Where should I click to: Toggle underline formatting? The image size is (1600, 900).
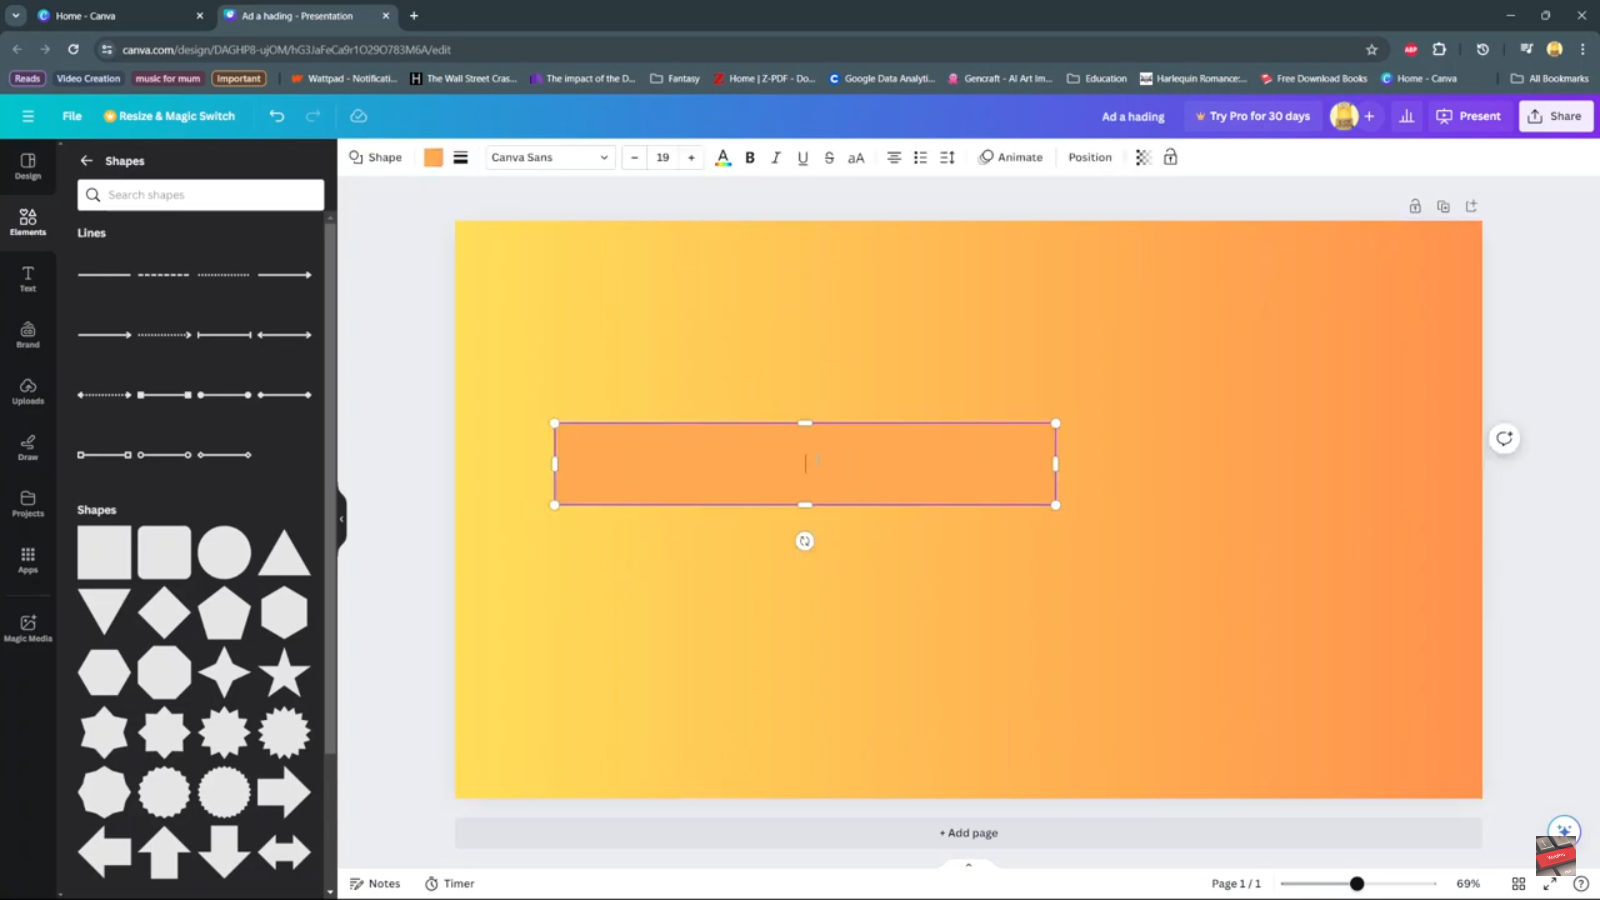[x=802, y=157]
